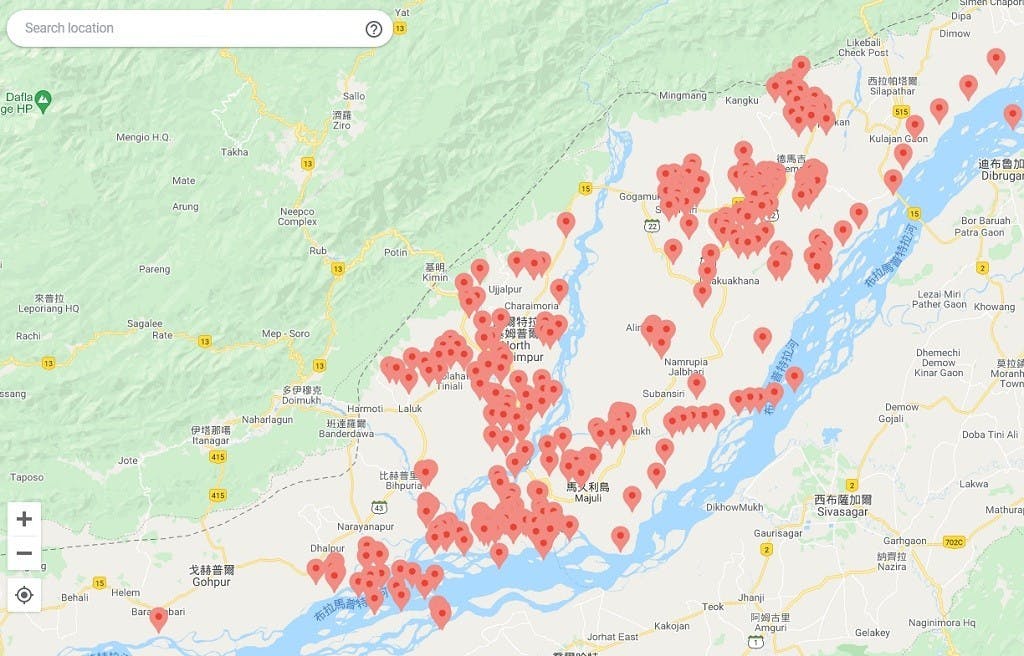Select the isolated pin east of Alimur

[x=762, y=338]
